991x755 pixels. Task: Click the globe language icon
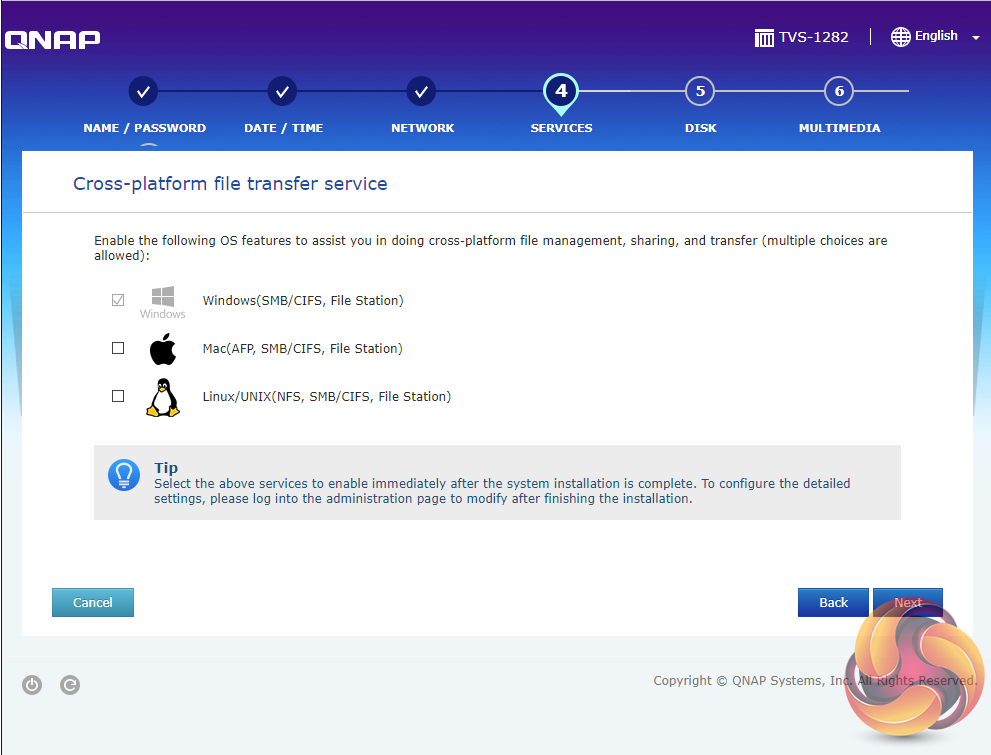[900, 37]
